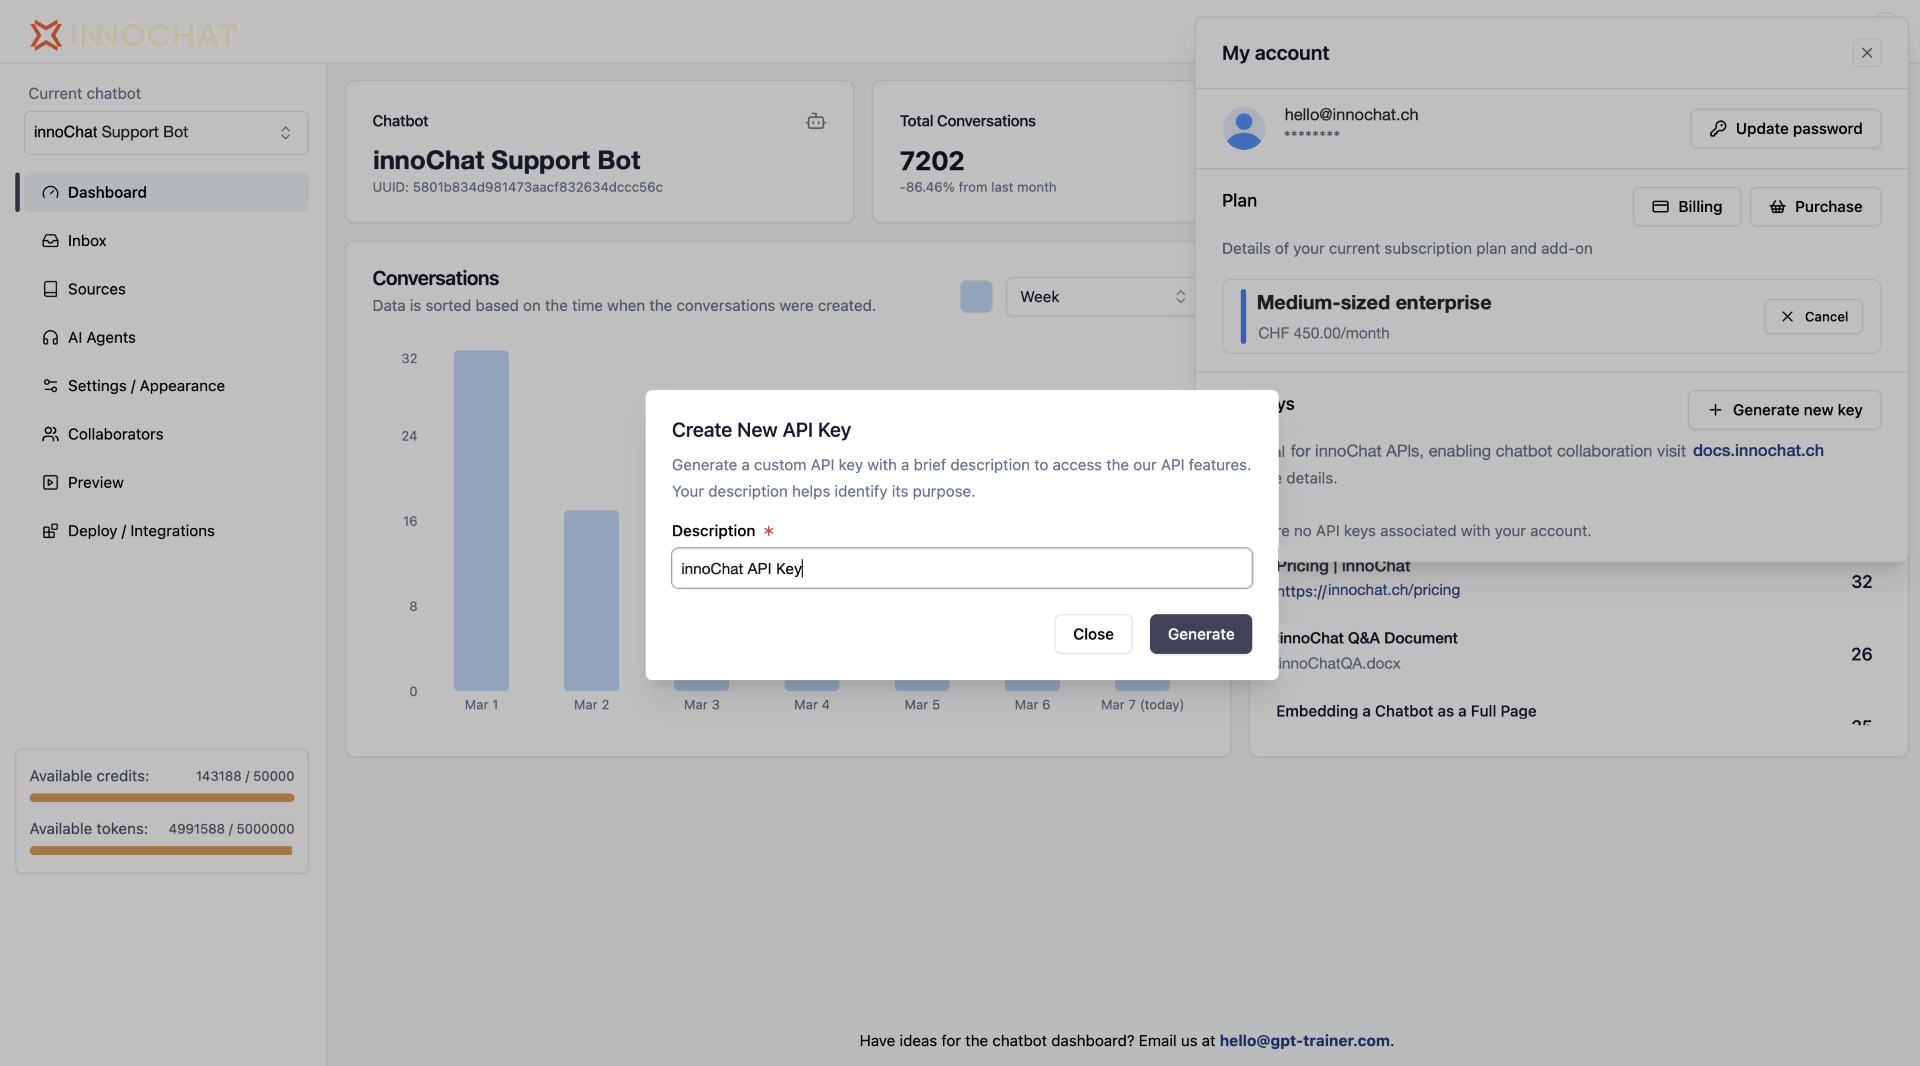Click Close in Create New API Key dialog
This screenshot has height=1066, width=1920.
[1093, 634]
